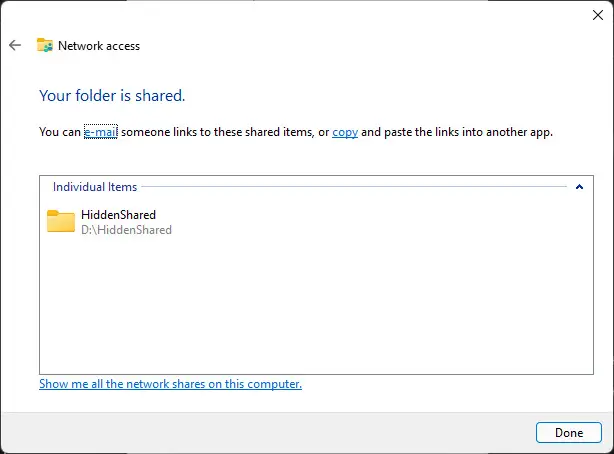
Task: Click the HiddenShared folder icon
Action: pos(61,221)
